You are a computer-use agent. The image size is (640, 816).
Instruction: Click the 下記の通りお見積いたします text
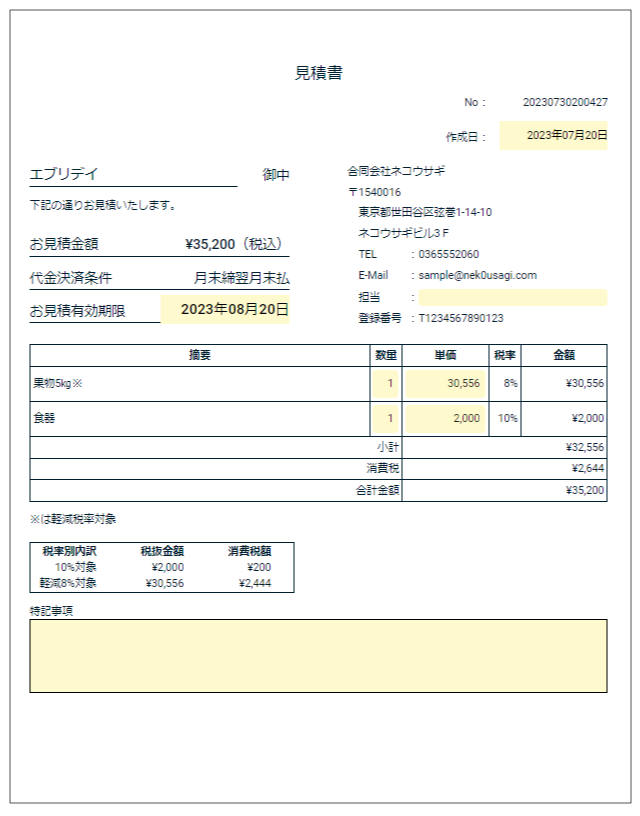pyautogui.click(x=103, y=206)
